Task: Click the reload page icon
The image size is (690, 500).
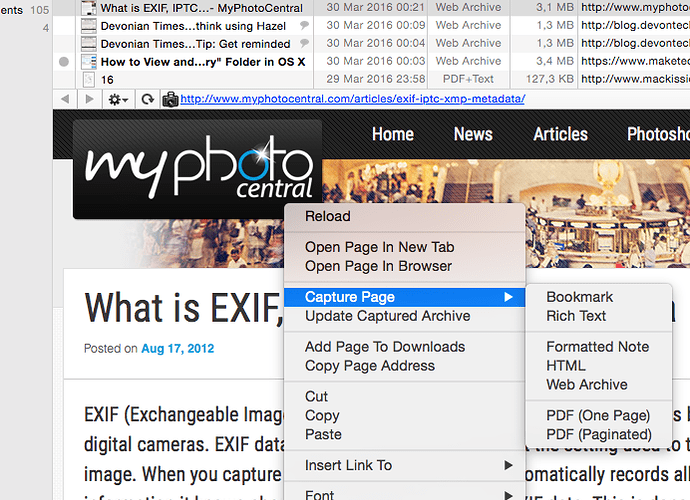Action: click(x=148, y=99)
